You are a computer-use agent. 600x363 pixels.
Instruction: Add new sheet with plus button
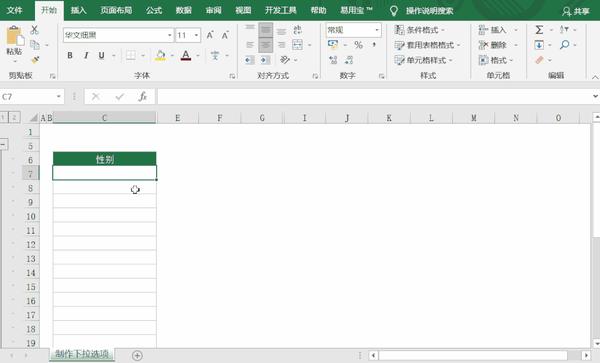pos(137,356)
